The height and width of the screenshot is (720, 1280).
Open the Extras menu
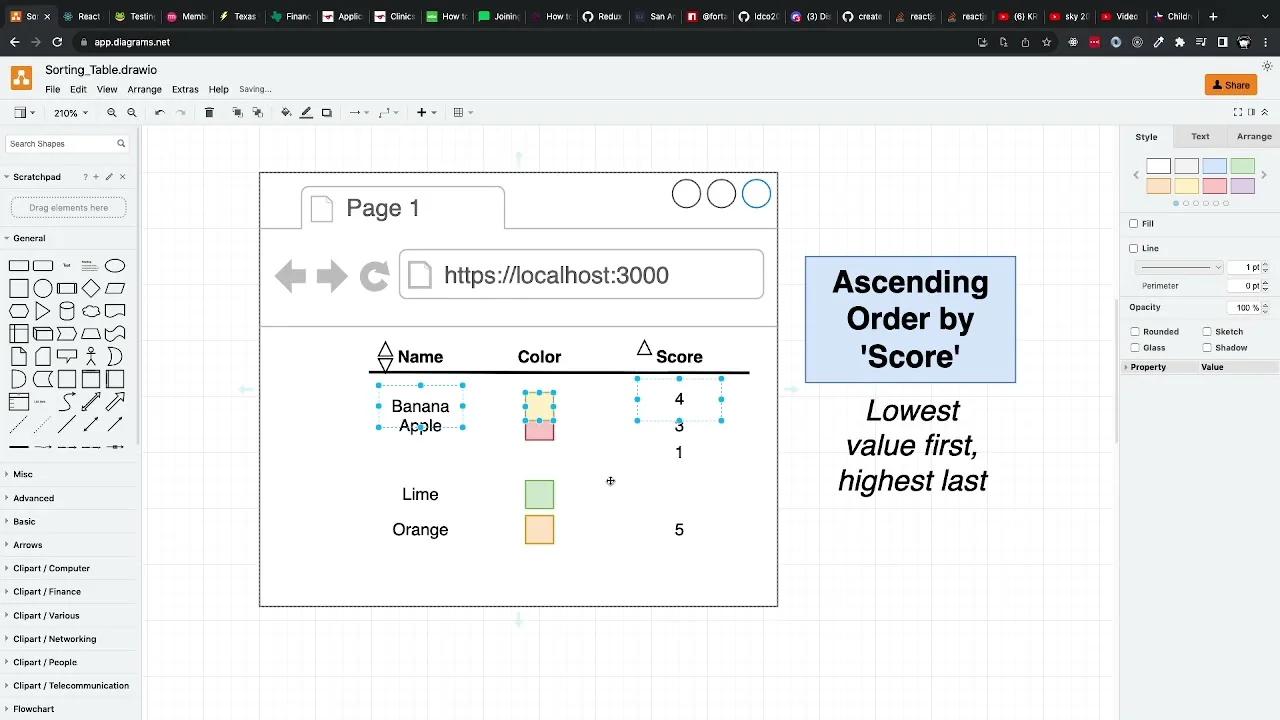pos(185,89)
